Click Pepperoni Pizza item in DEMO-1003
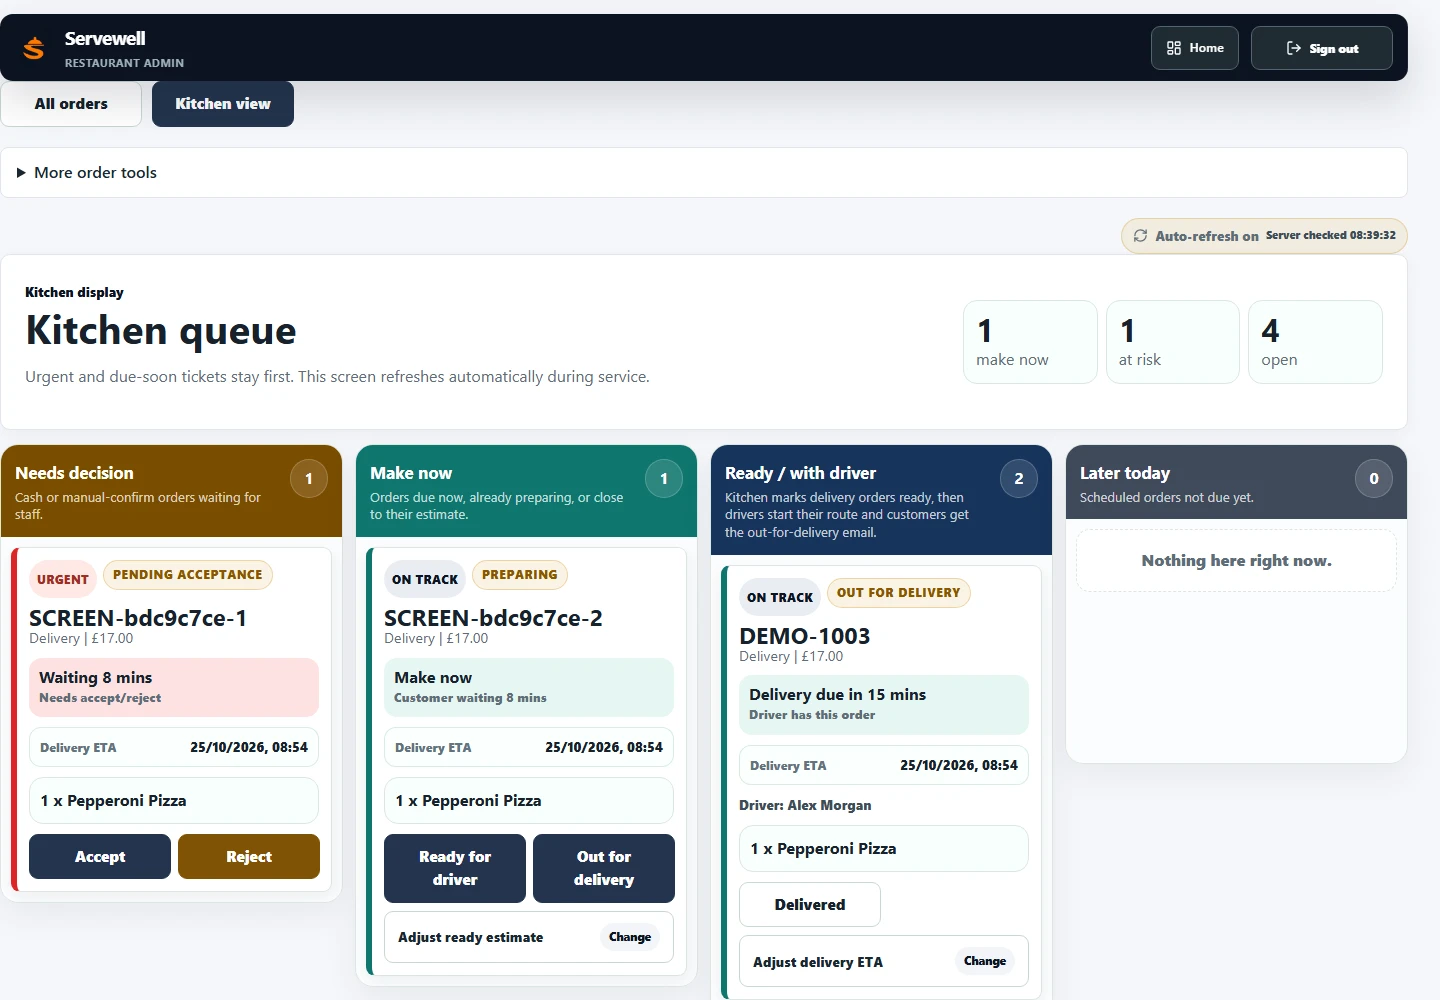 [x=884, y=849]
